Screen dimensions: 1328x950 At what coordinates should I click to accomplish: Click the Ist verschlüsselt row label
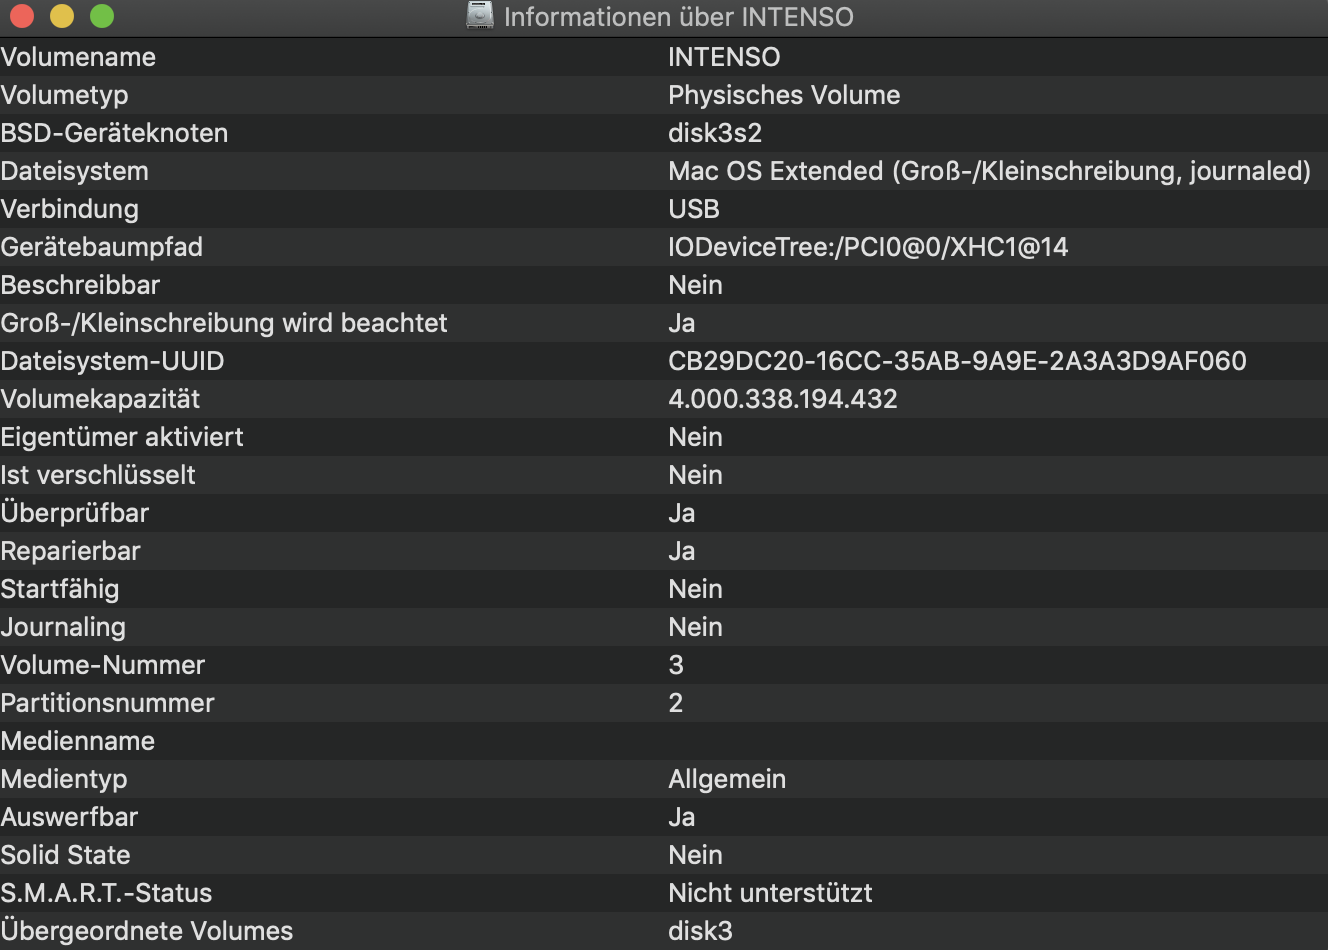(98, 475)
